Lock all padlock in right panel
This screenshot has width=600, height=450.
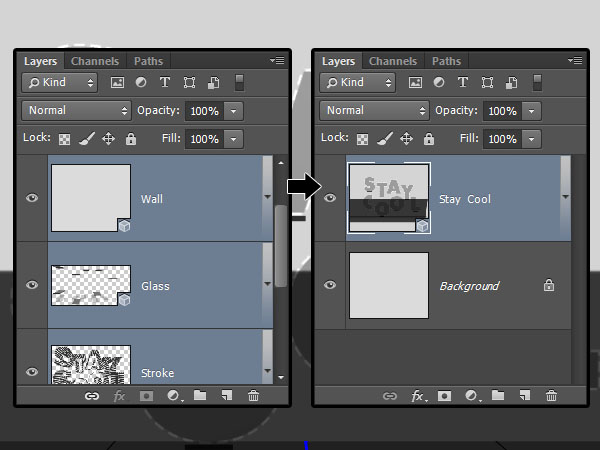coord(429,139)
